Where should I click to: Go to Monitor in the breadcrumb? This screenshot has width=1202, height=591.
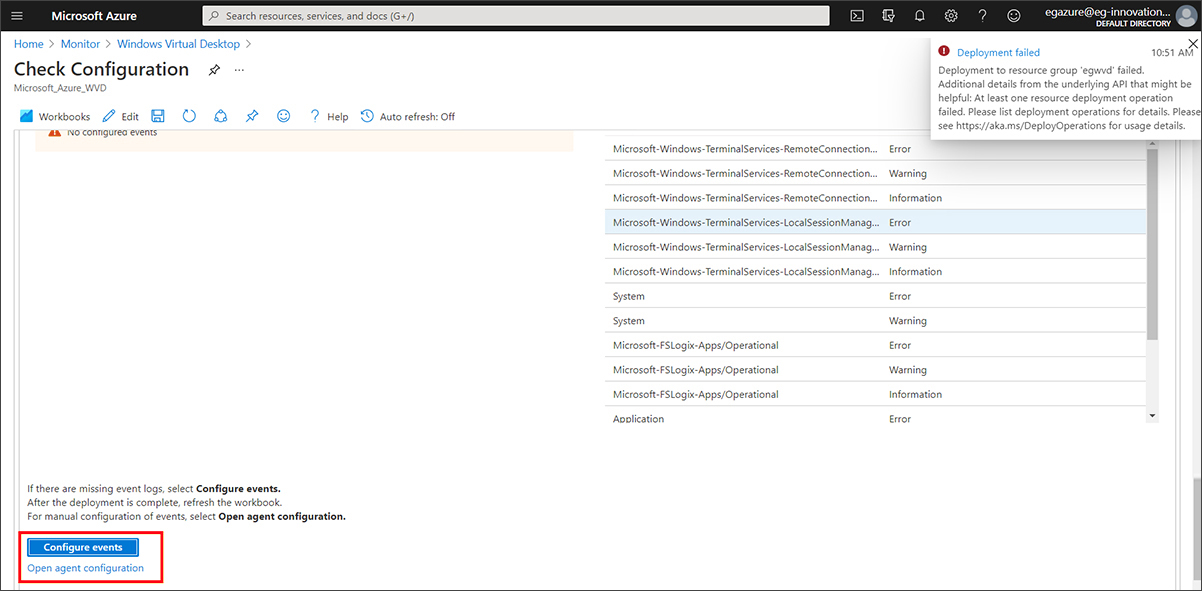pos(80,44)
